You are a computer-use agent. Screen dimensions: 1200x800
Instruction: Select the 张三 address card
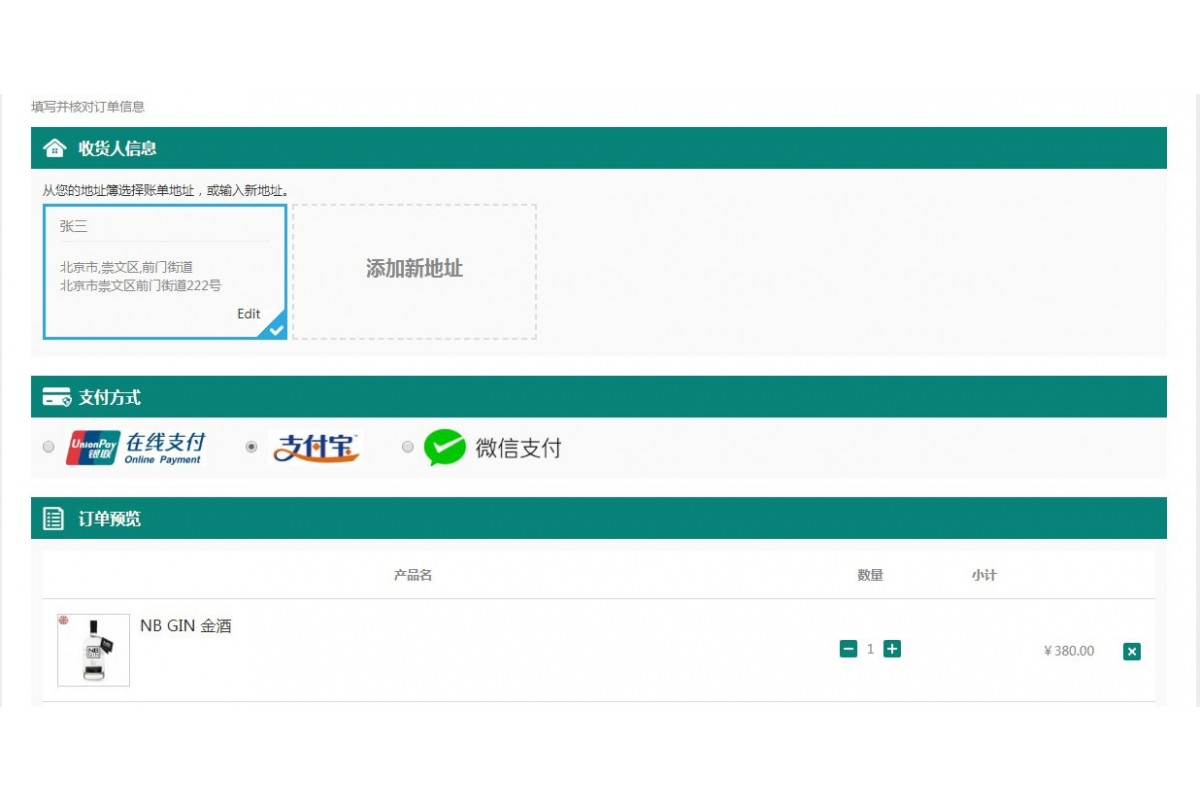click(x=165, y=272)
